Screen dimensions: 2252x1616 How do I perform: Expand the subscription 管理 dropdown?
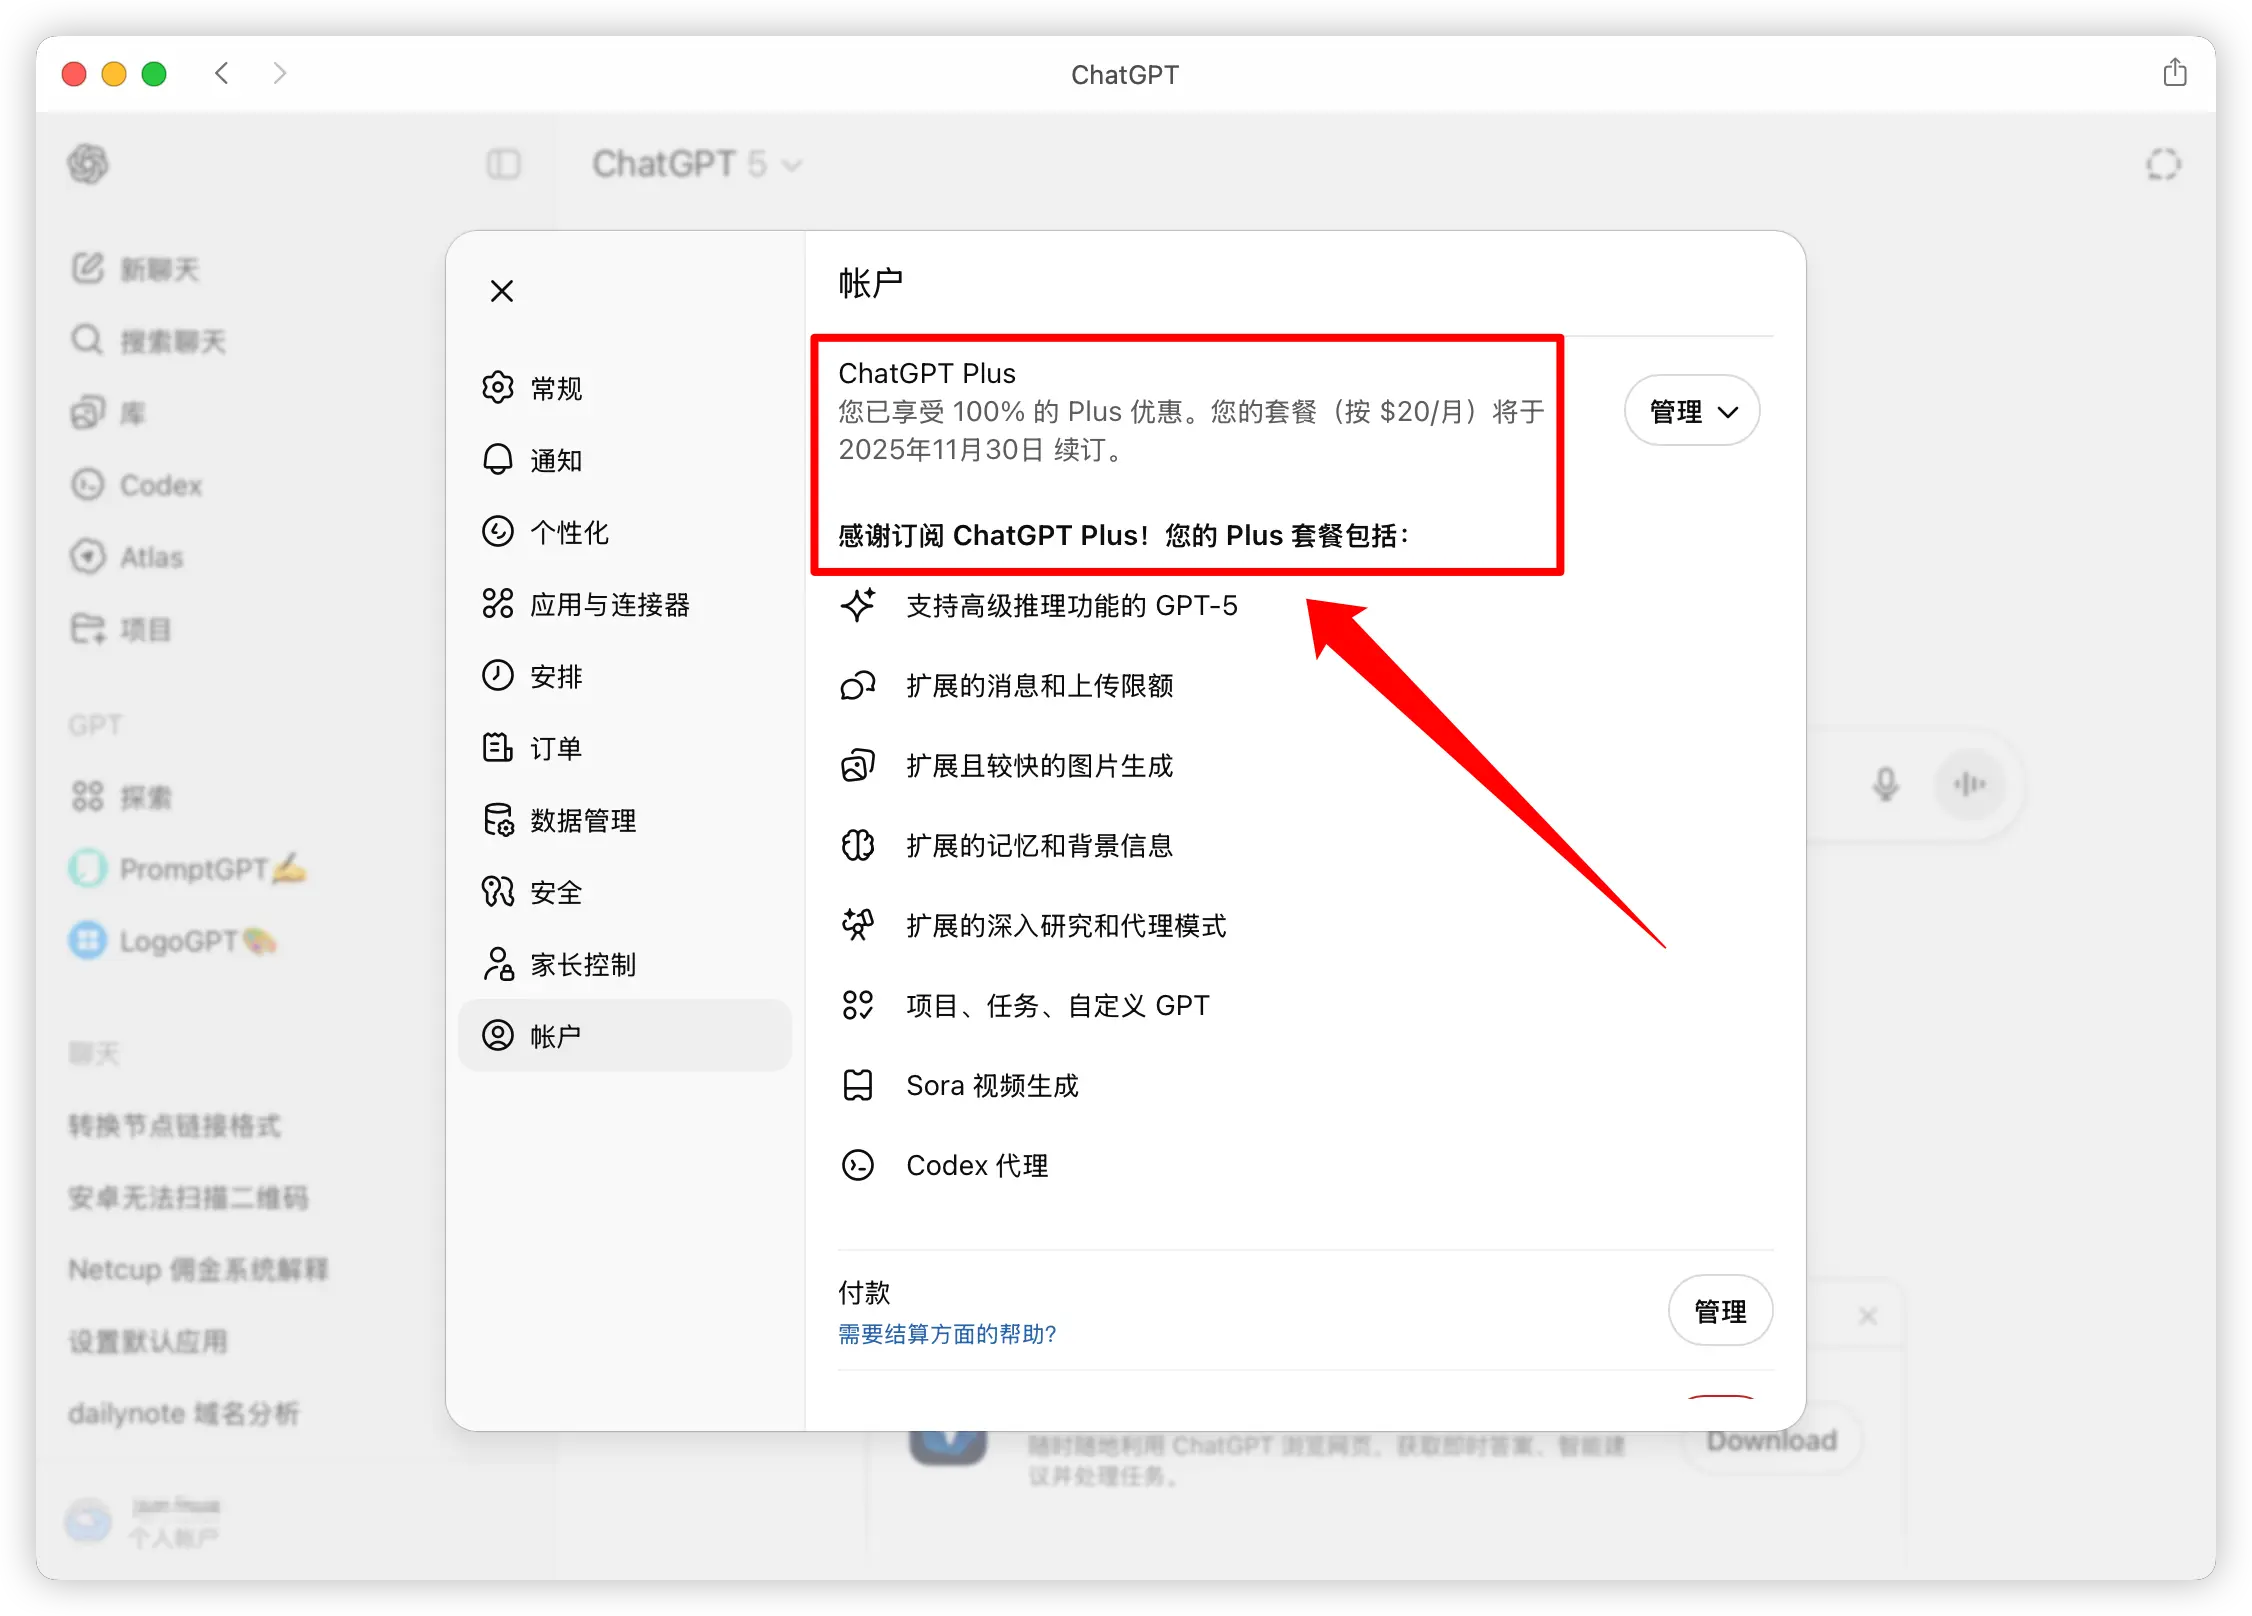1690,410
